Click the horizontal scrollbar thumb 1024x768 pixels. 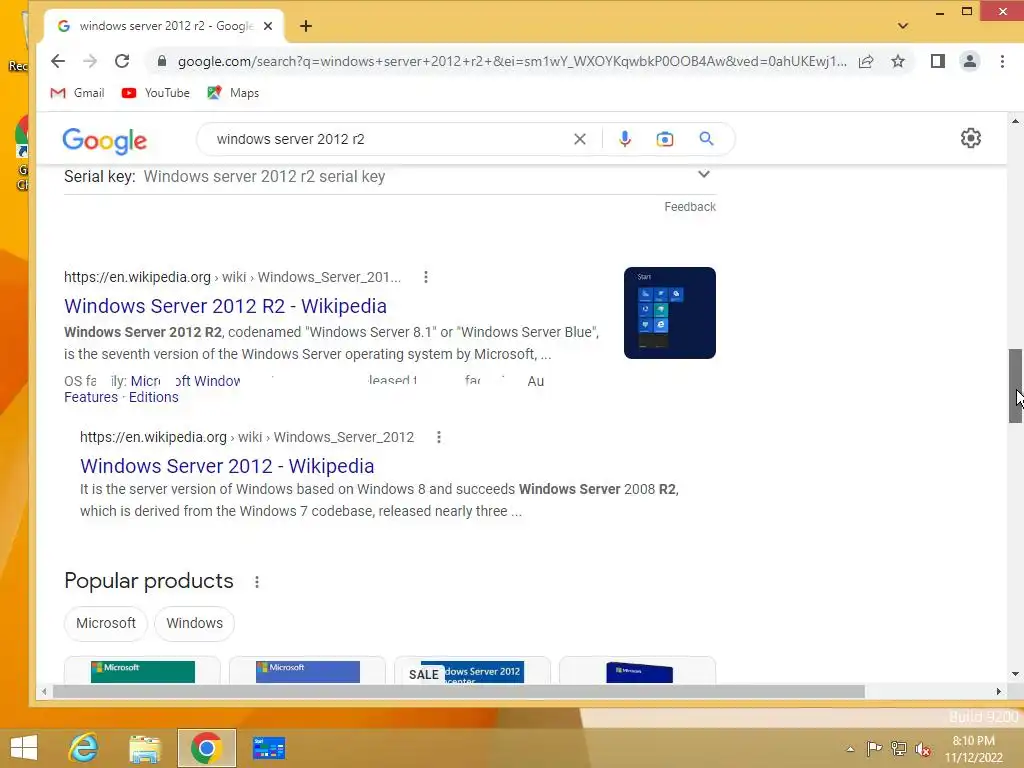click(458, 691)
